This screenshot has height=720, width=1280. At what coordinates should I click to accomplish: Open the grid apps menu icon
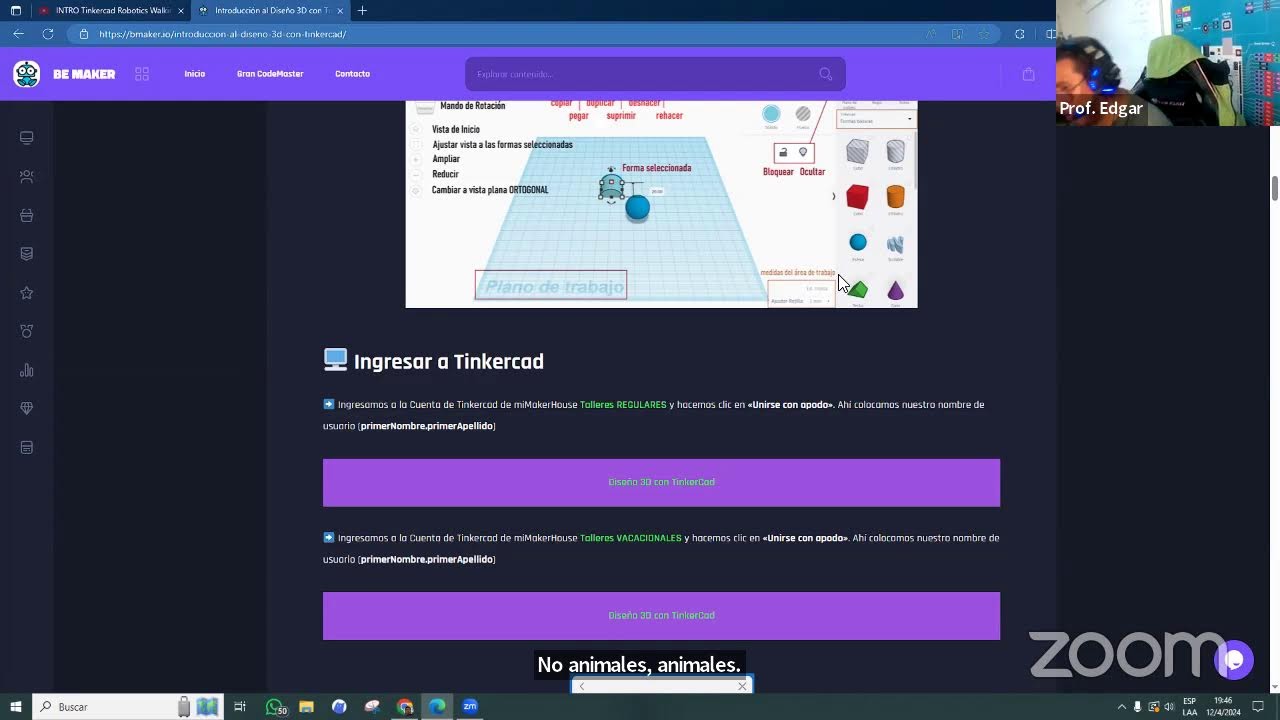[x=142, y=74]
